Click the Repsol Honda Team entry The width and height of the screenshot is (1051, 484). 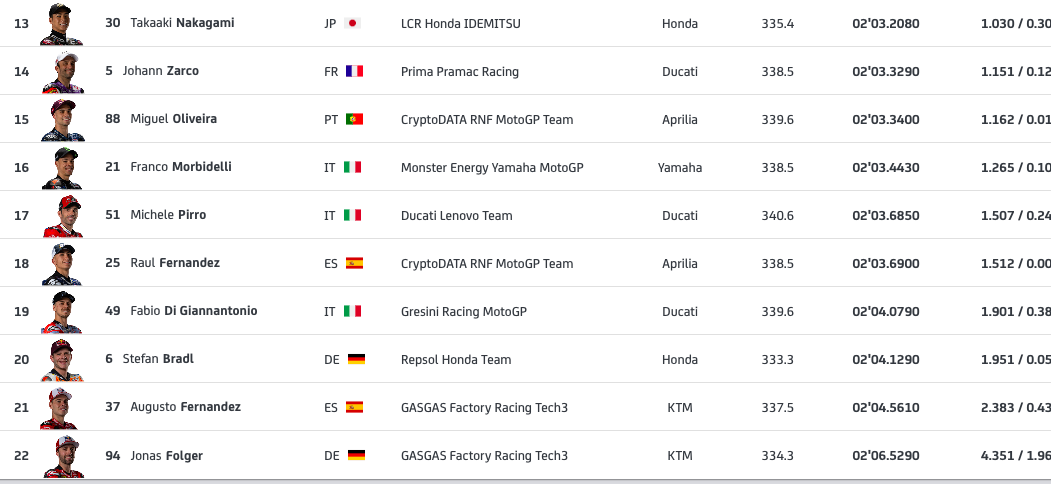[x=456, y=360]
